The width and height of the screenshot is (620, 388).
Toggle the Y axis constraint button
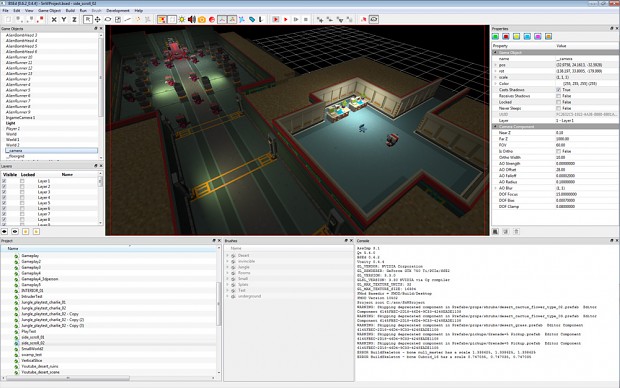64,19
